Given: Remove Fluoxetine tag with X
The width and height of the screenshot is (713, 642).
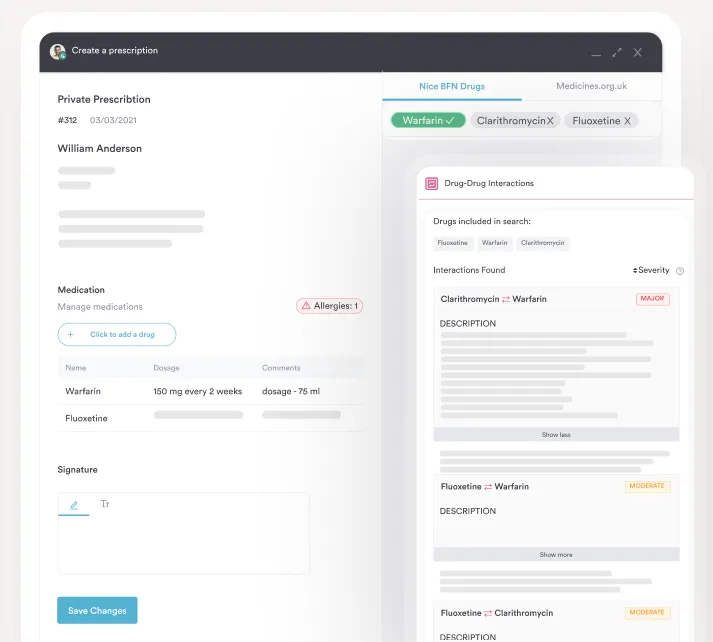Looking at the screenshot, I should (x=627, y=121).
